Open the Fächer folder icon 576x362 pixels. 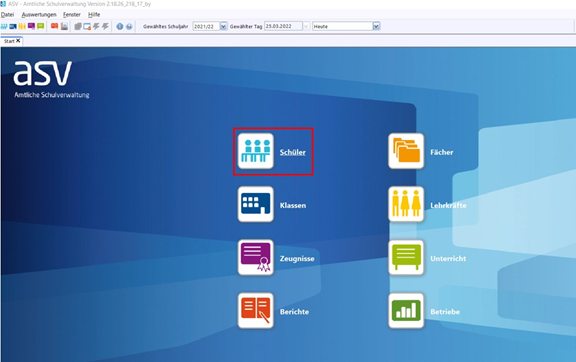point(406,151)
